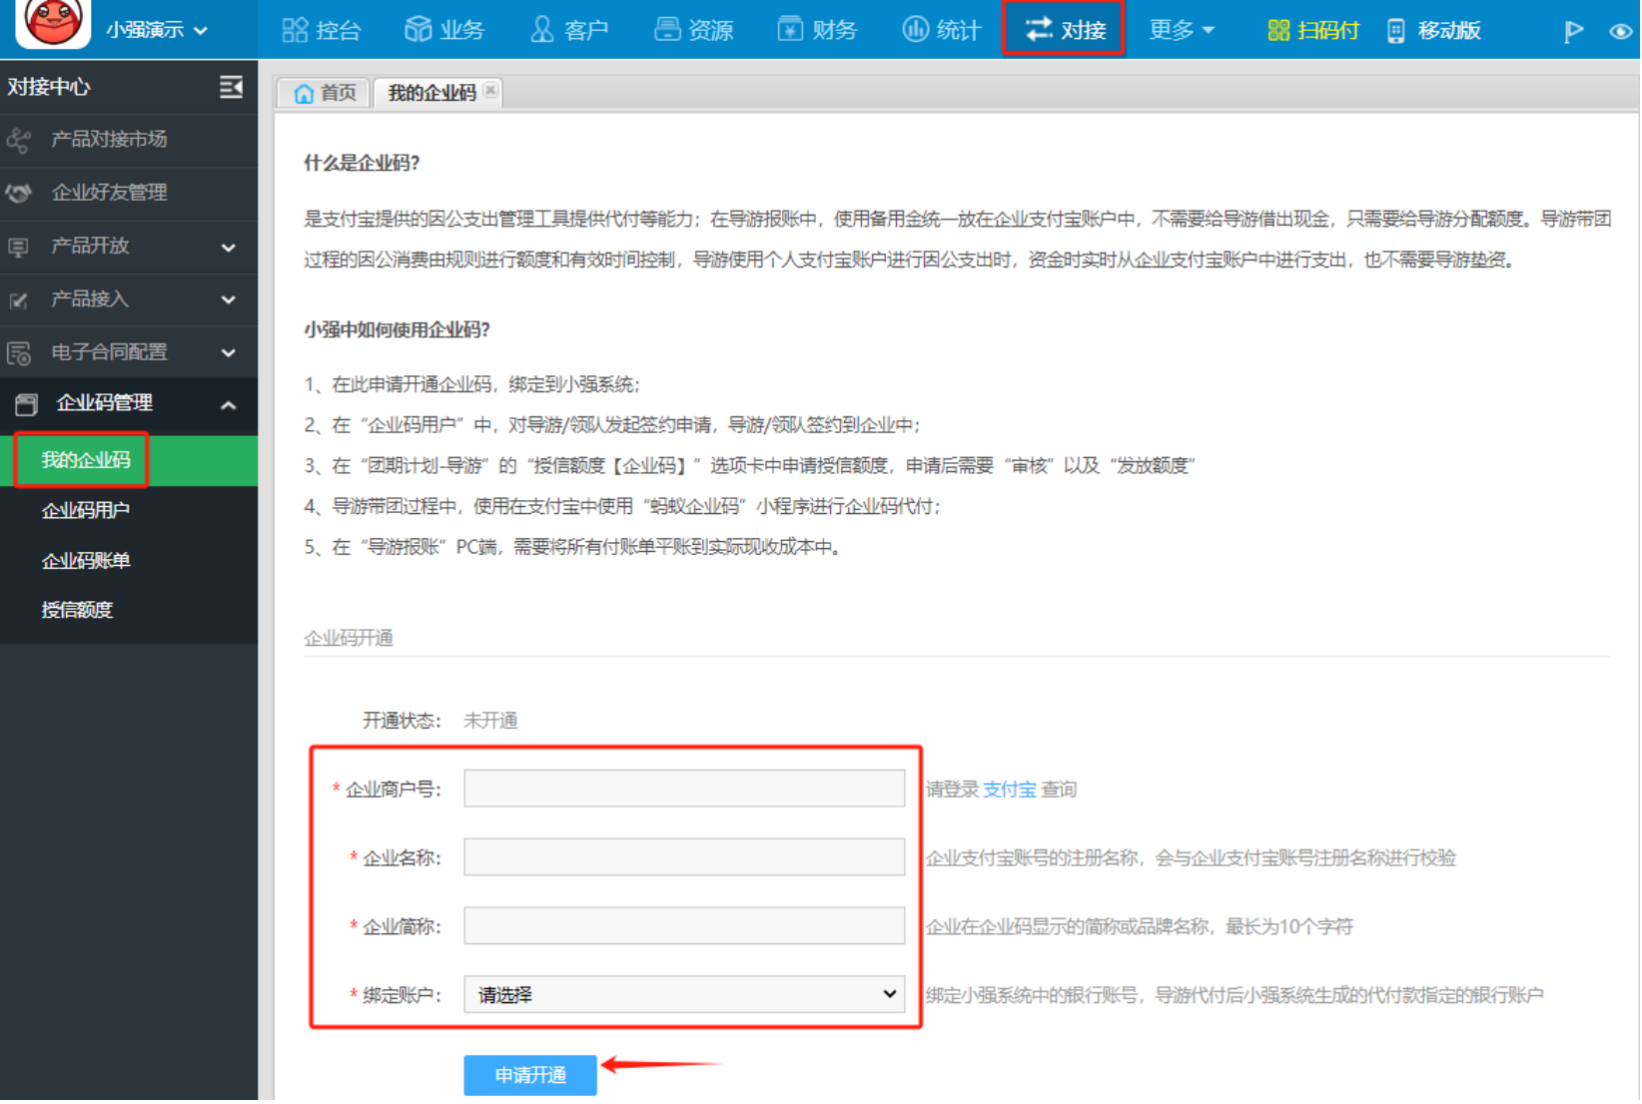Click the 企业码管理 sidebar icon
This screenshot has width=1642, height=1104.
point(26,404)
